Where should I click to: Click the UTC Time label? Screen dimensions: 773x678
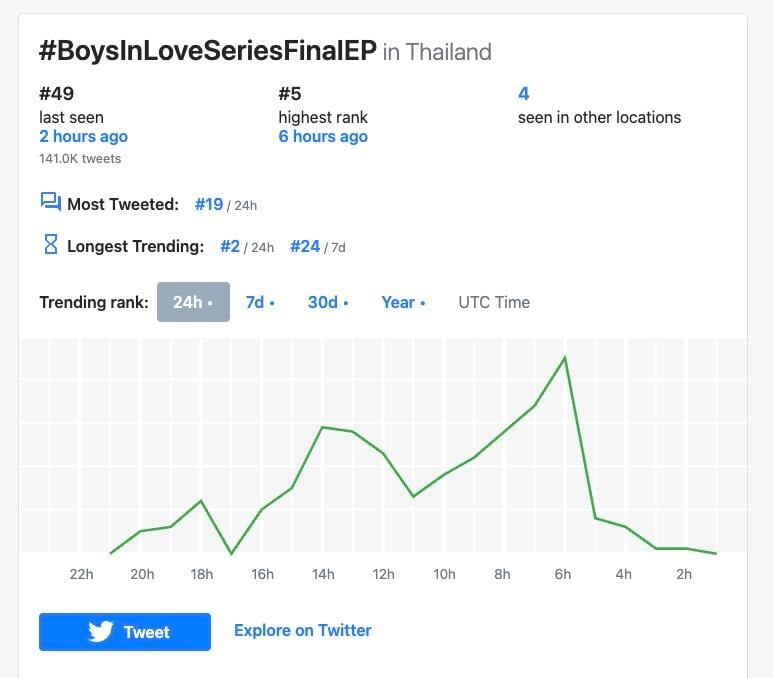click(x=494, y=302)
